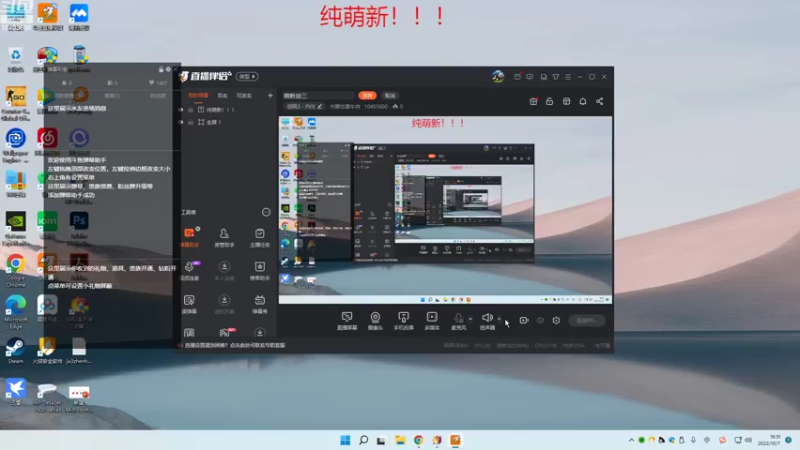Toggle the padlock icon beside the store icon
This screenshot has width=800, height=450.
[549, 102]
